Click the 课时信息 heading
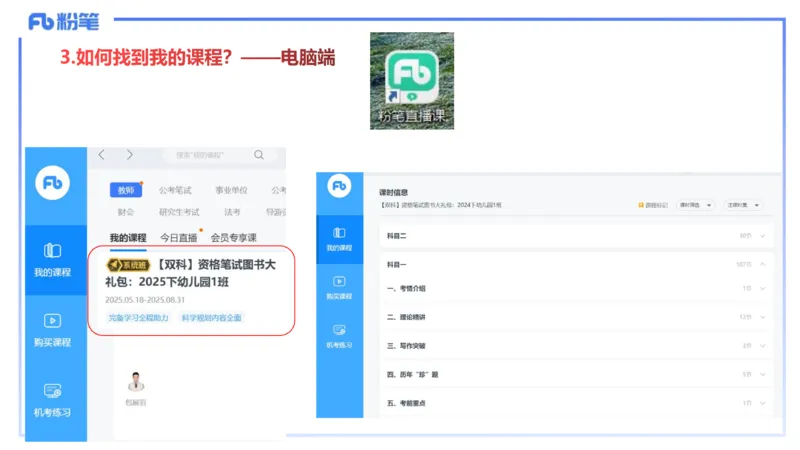The height and width of the screenshot is (450, 800). tap(393, 192)
